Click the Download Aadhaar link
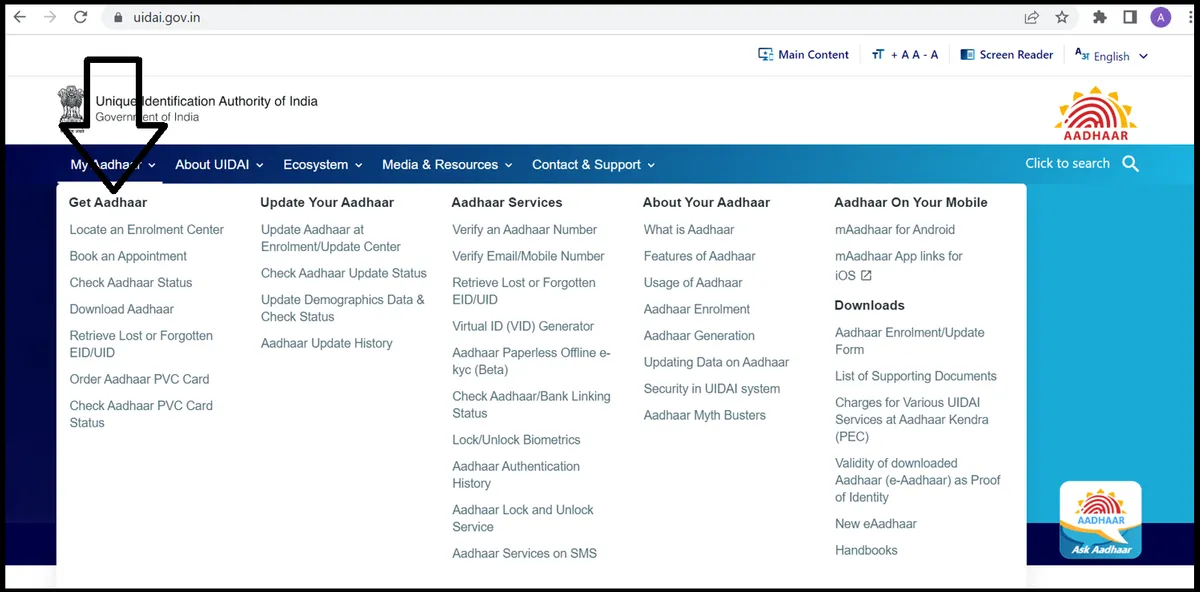This screenshot has height=592, width=1200. (122, 309)
